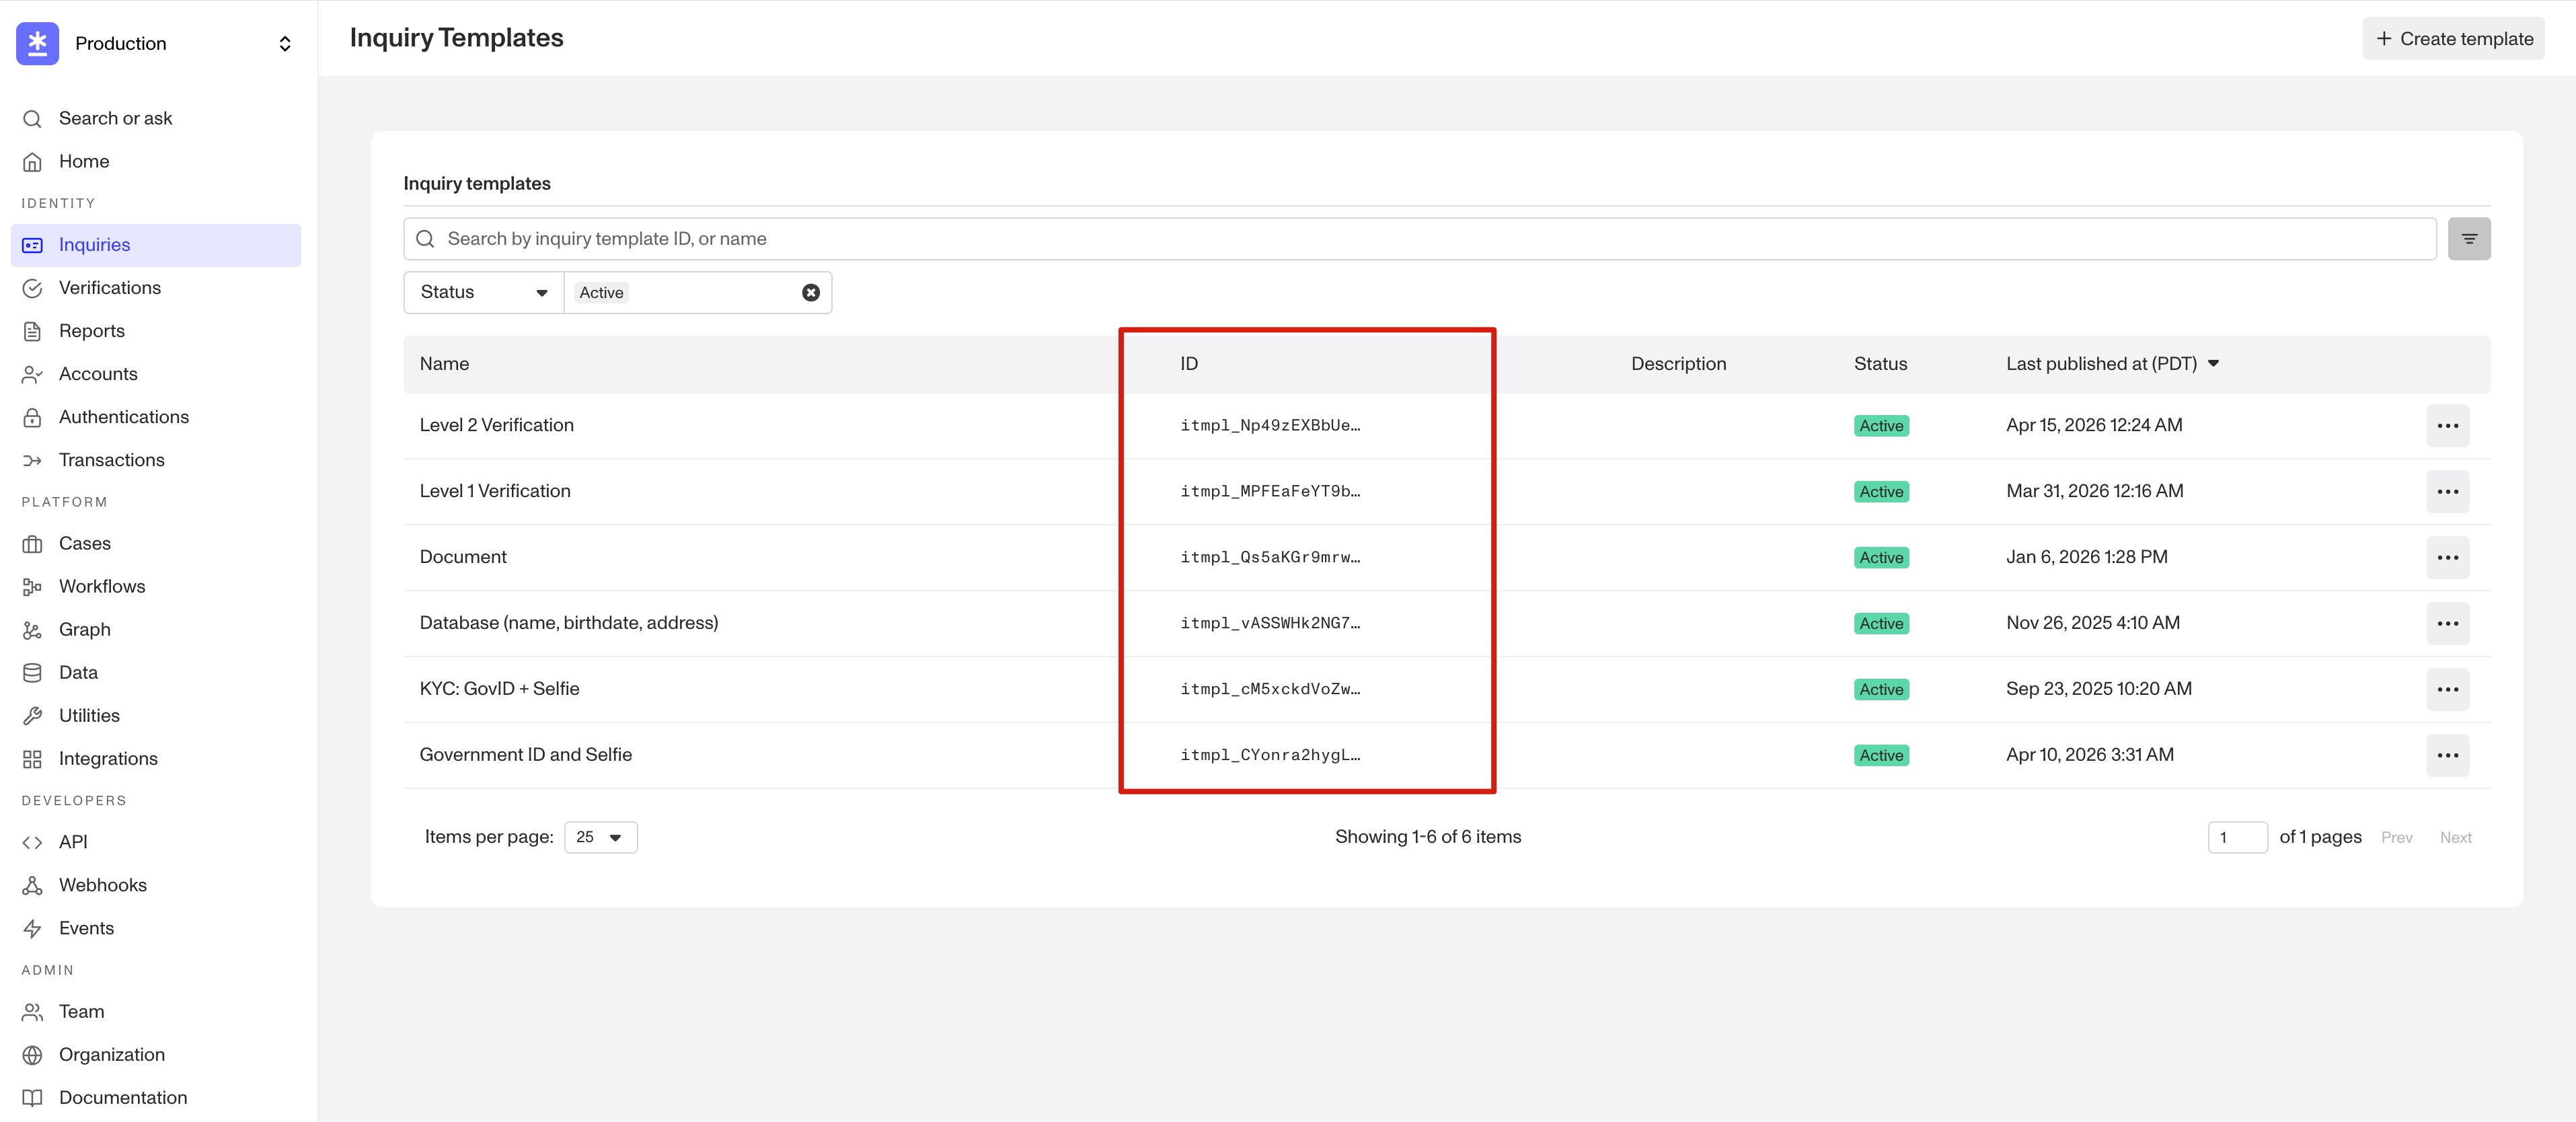Clear the Active status filter

pos(811,293)
